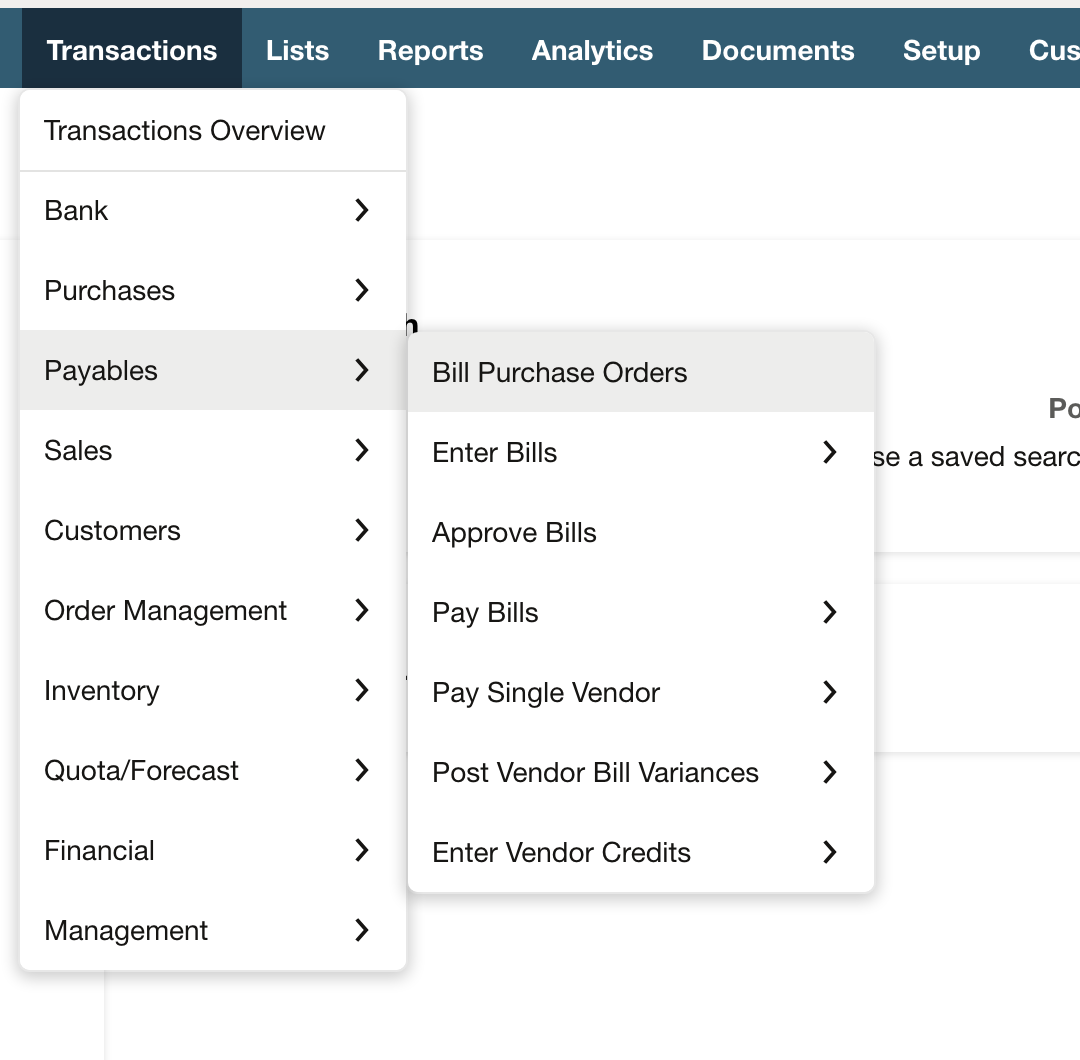1080x1060 pixels.
Task: Open Approve Bills from Payables submenu
Action: [641, 532]
